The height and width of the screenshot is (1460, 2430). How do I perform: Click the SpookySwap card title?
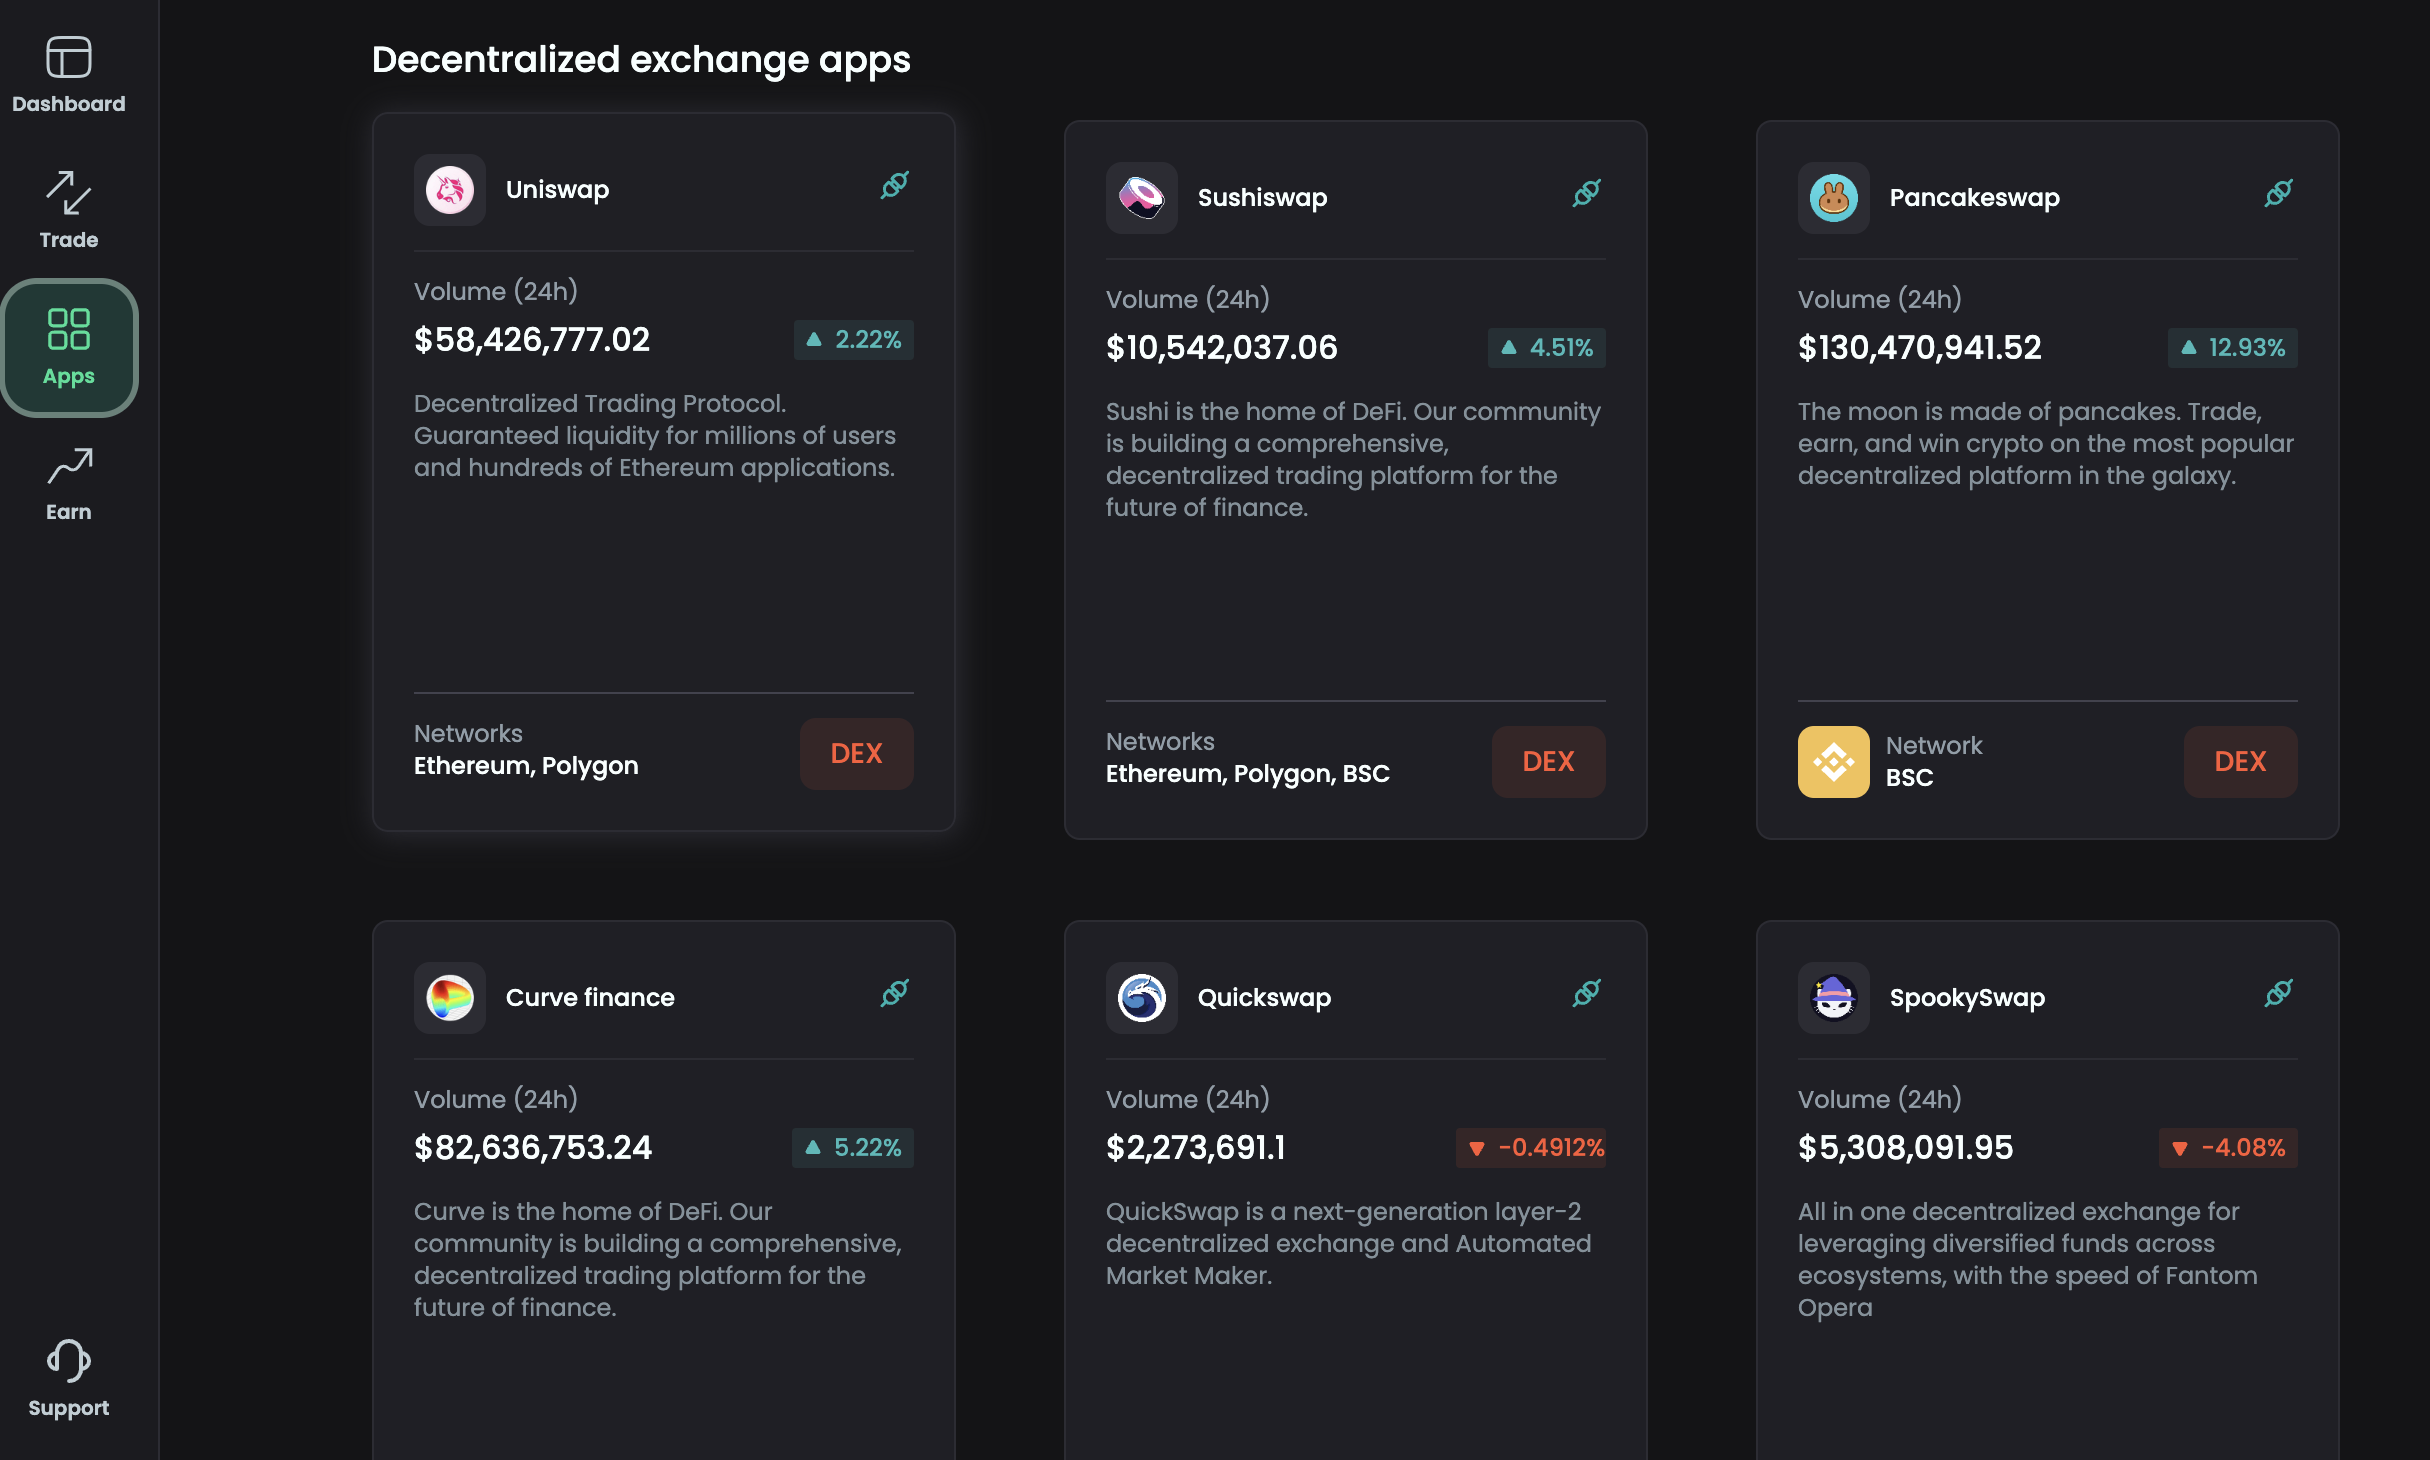pyautogui.click(x=1968, y=997)
